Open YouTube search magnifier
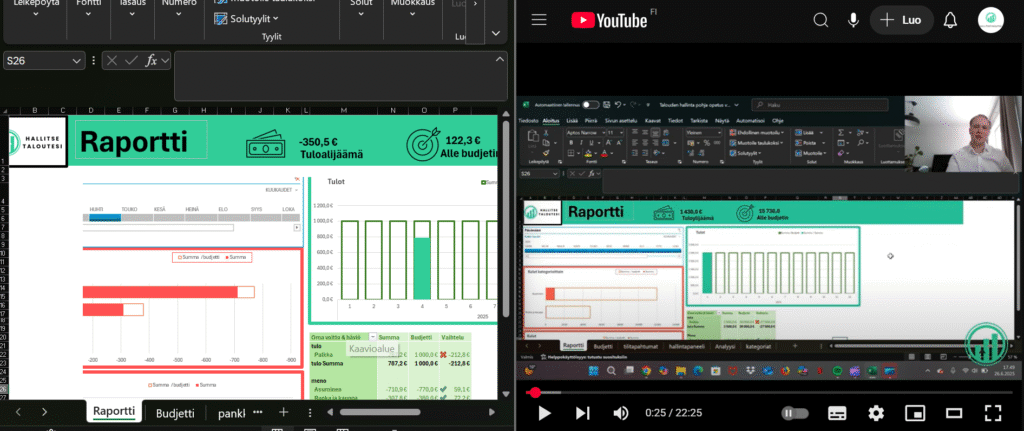 tap(821, 20)
